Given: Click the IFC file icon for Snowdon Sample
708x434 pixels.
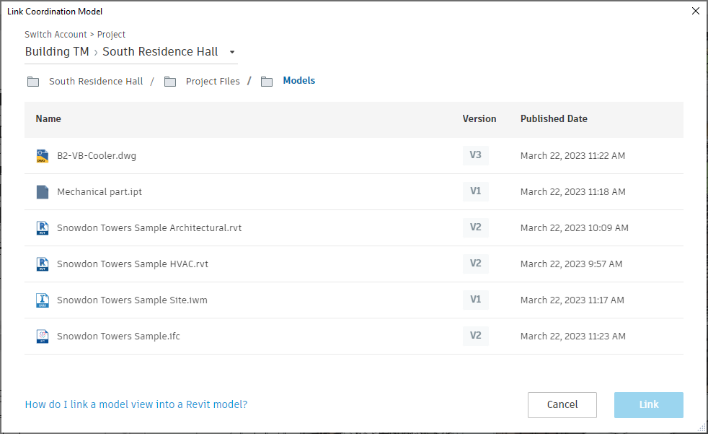Looking at the screenshot, I should click(x=42, y=336).
